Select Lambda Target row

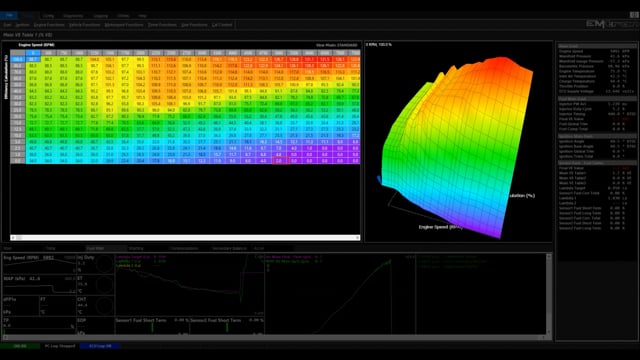click(x=596, y=188)
